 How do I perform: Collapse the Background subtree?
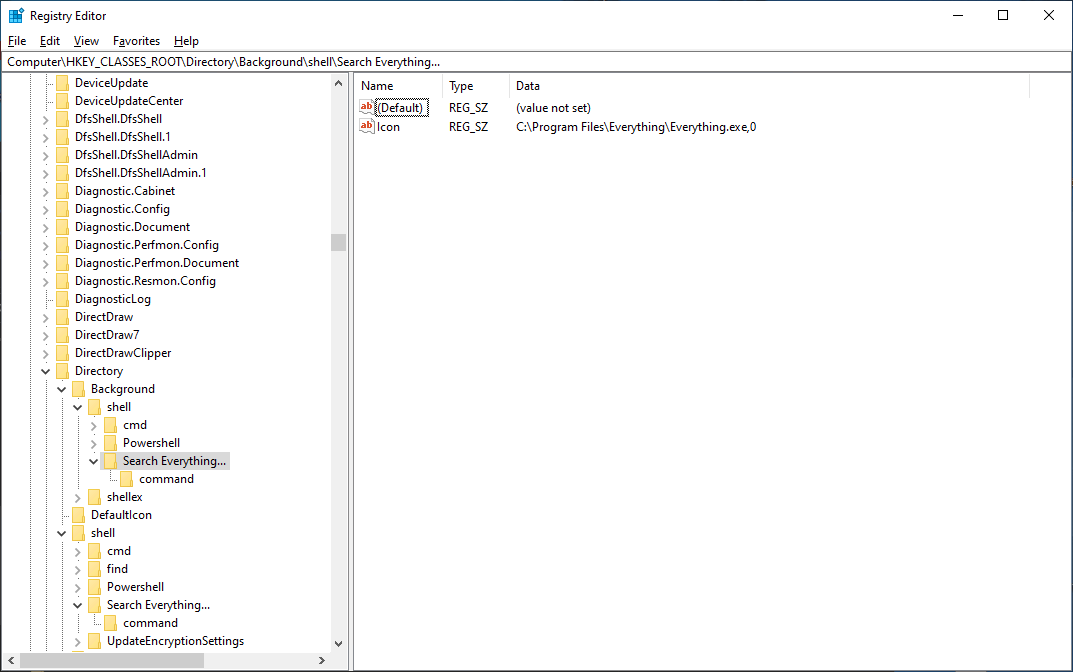point(61,388)
